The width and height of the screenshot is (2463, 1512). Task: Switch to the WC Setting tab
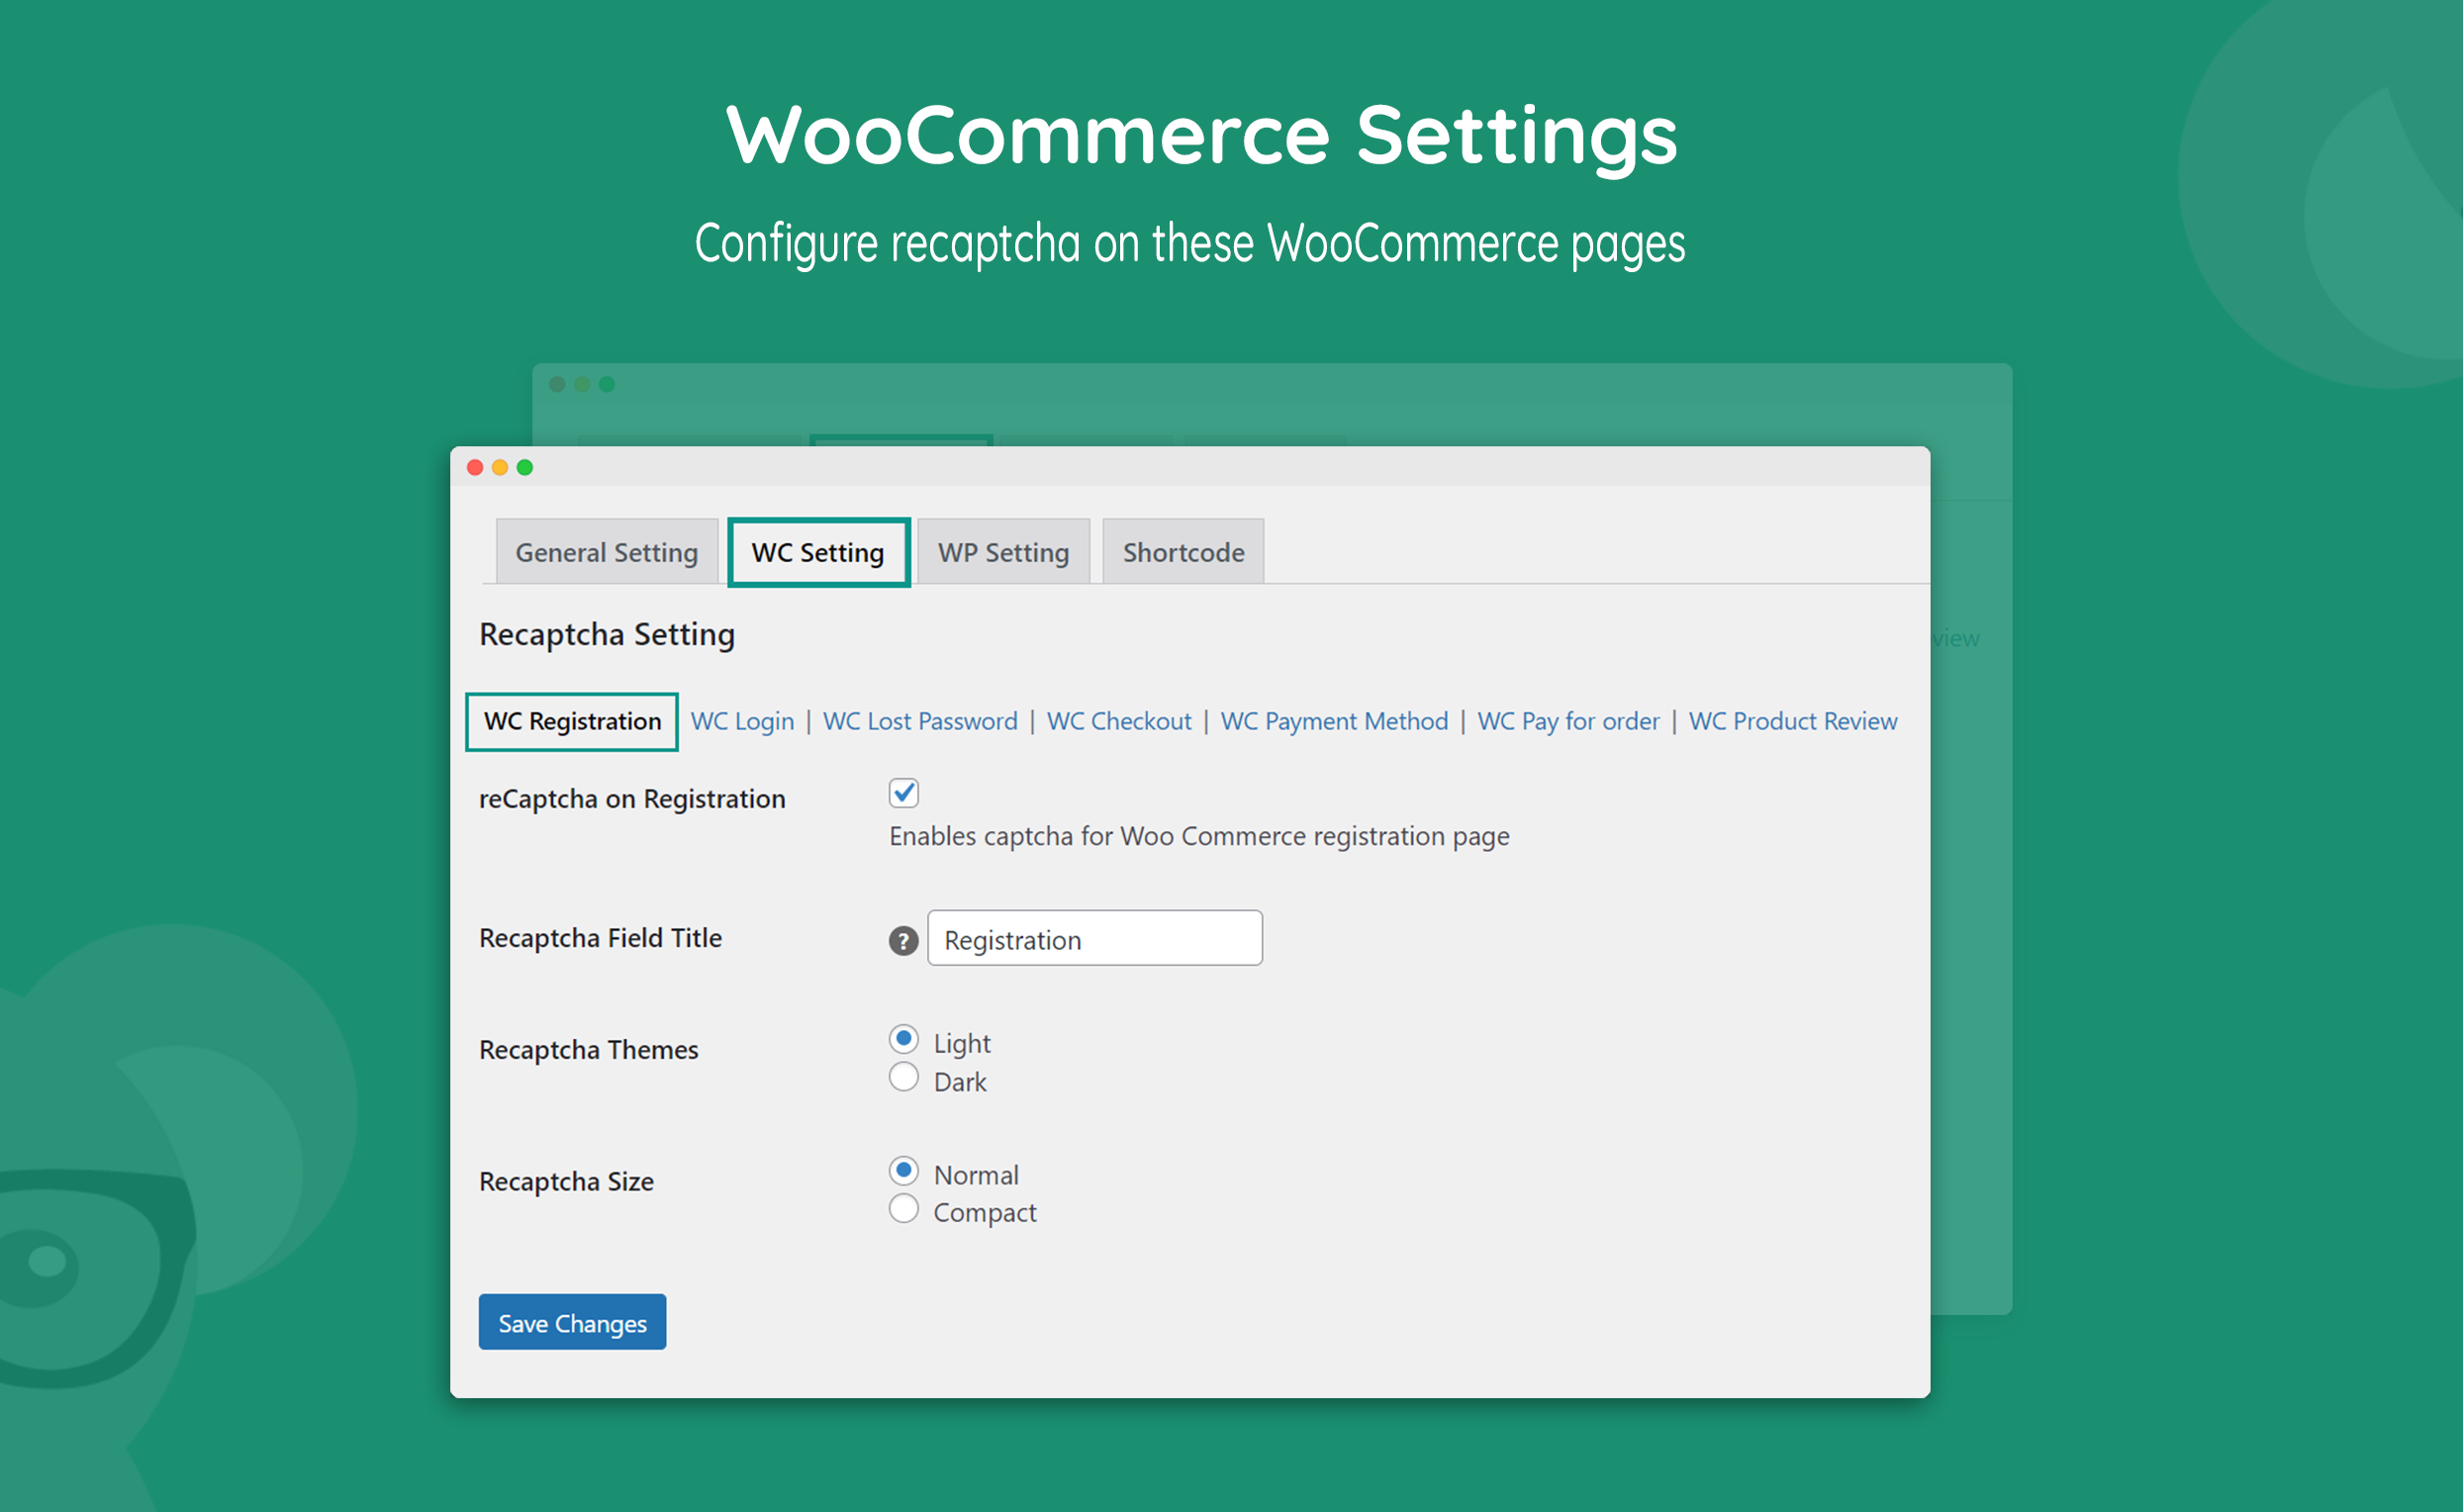pyautogui.click(x=818, y=552)
